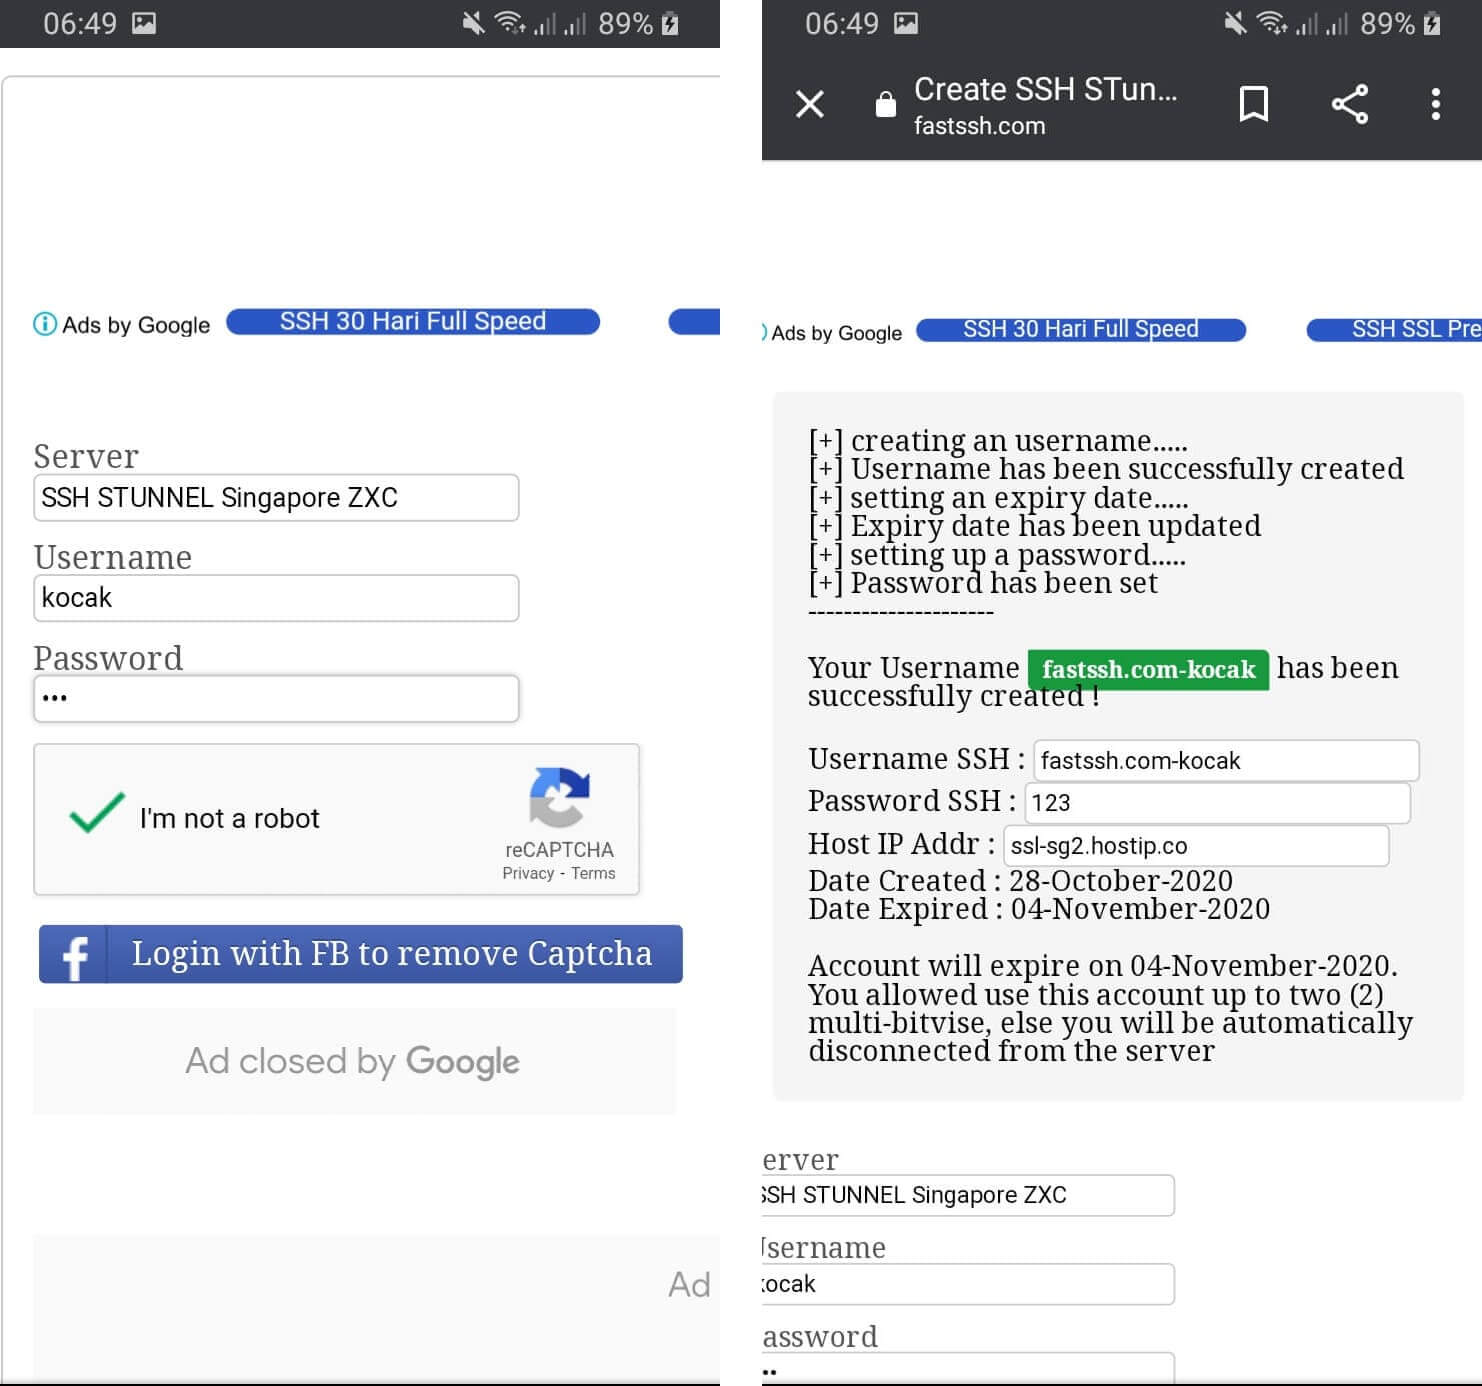This screenshot has width=1482, height=1386.
Task: Tap the reCAPTCHA logo icon
Action: pyautogui.click(x=559, y=798)
